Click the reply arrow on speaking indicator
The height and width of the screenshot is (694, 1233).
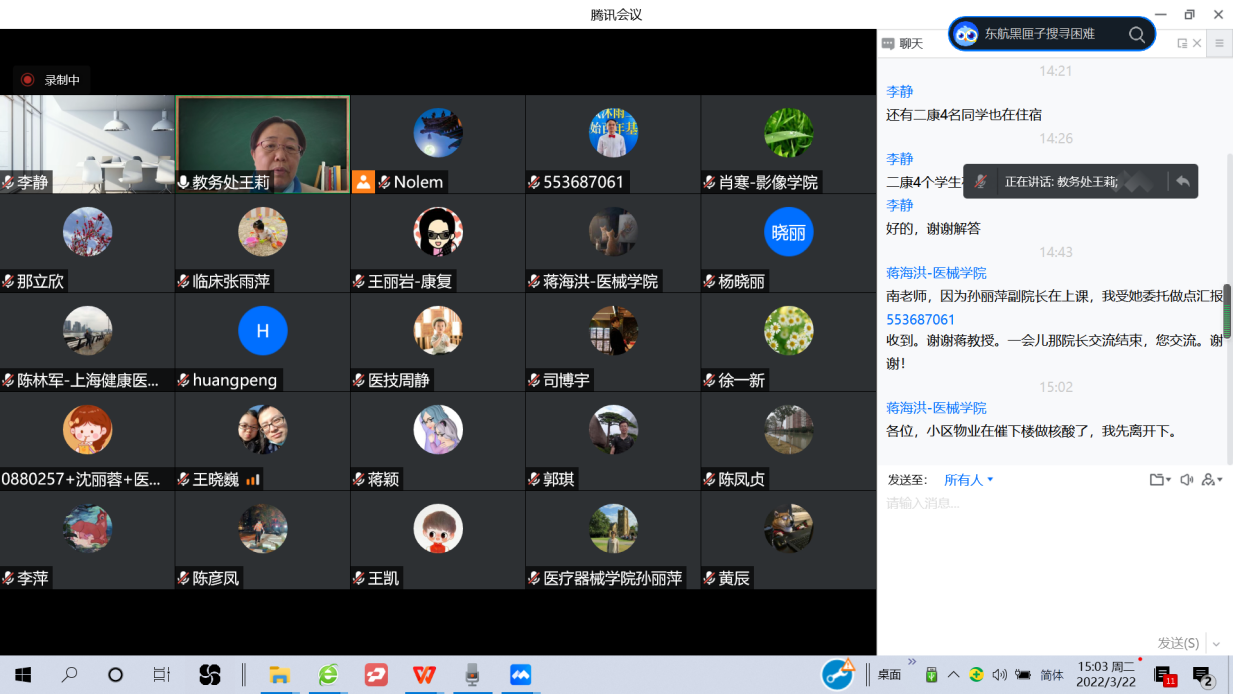pyautogui.click(x=1183, y=181)
